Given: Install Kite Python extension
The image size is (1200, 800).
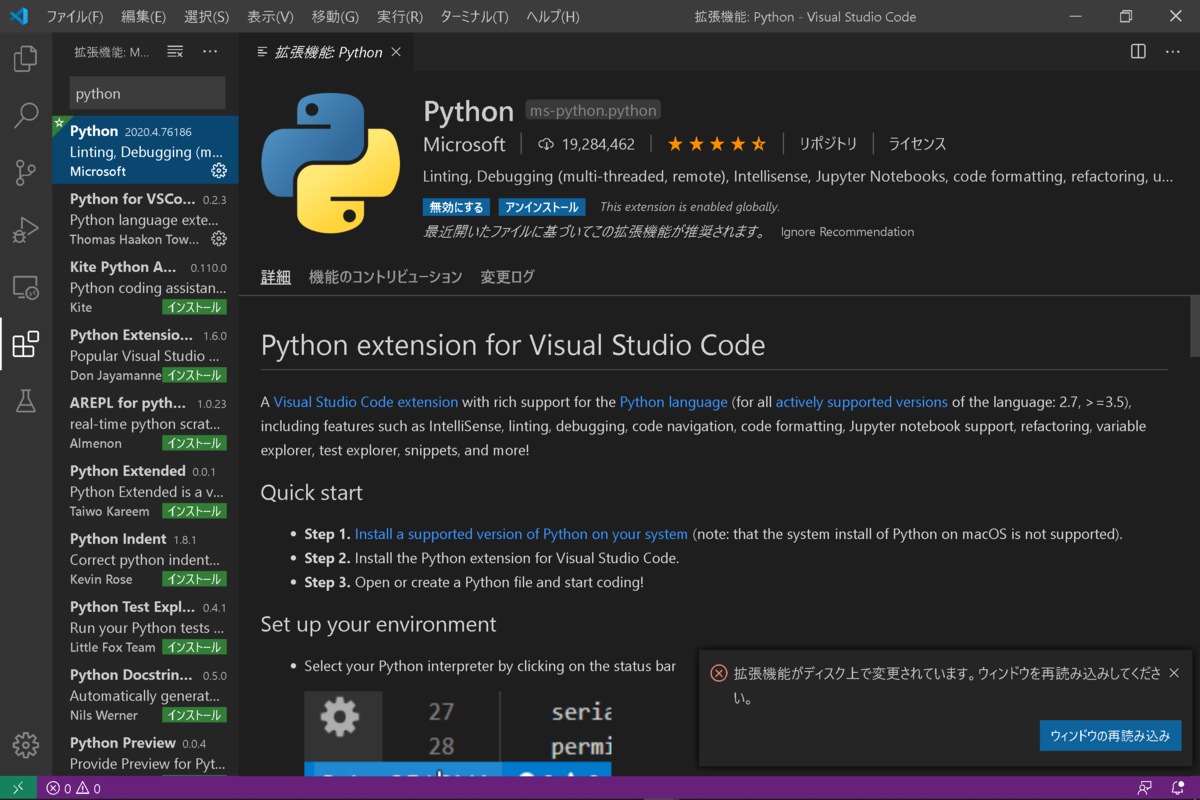Looking at the screenshot, I should coord(194,307).
